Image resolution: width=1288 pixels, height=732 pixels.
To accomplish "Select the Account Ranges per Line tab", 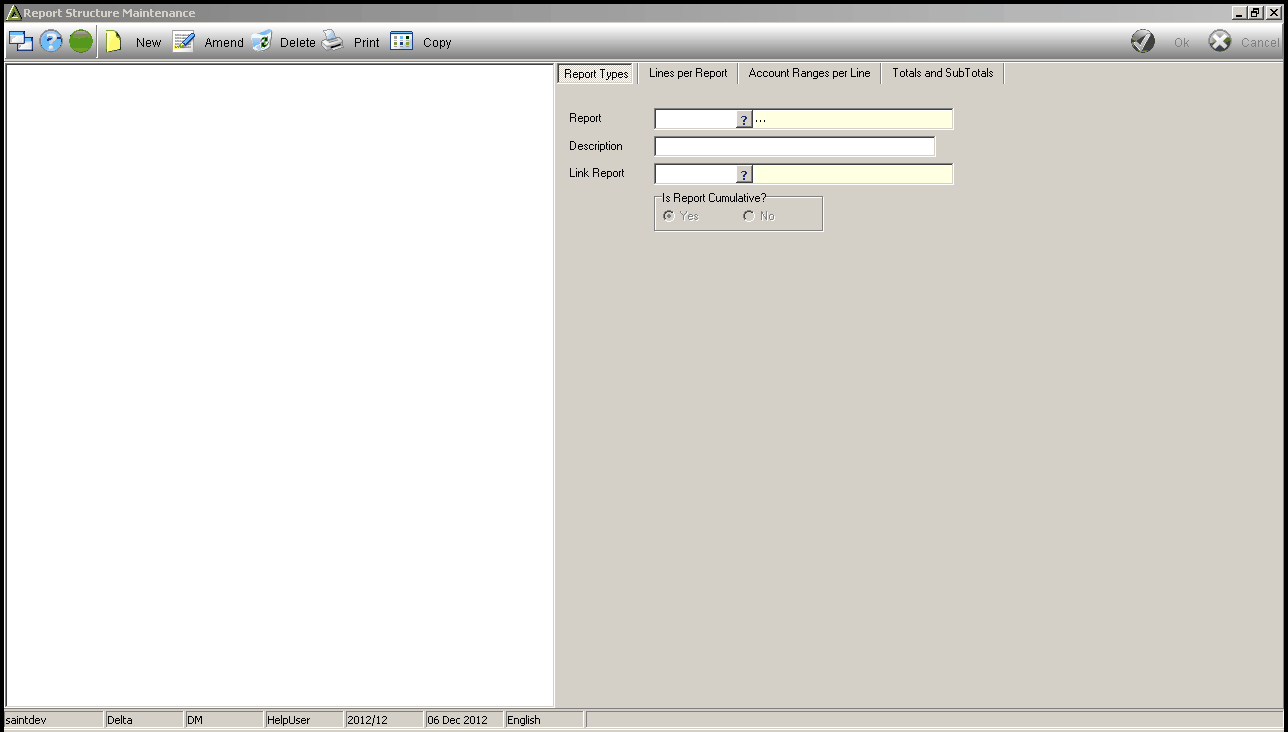I will click(809, 74).
